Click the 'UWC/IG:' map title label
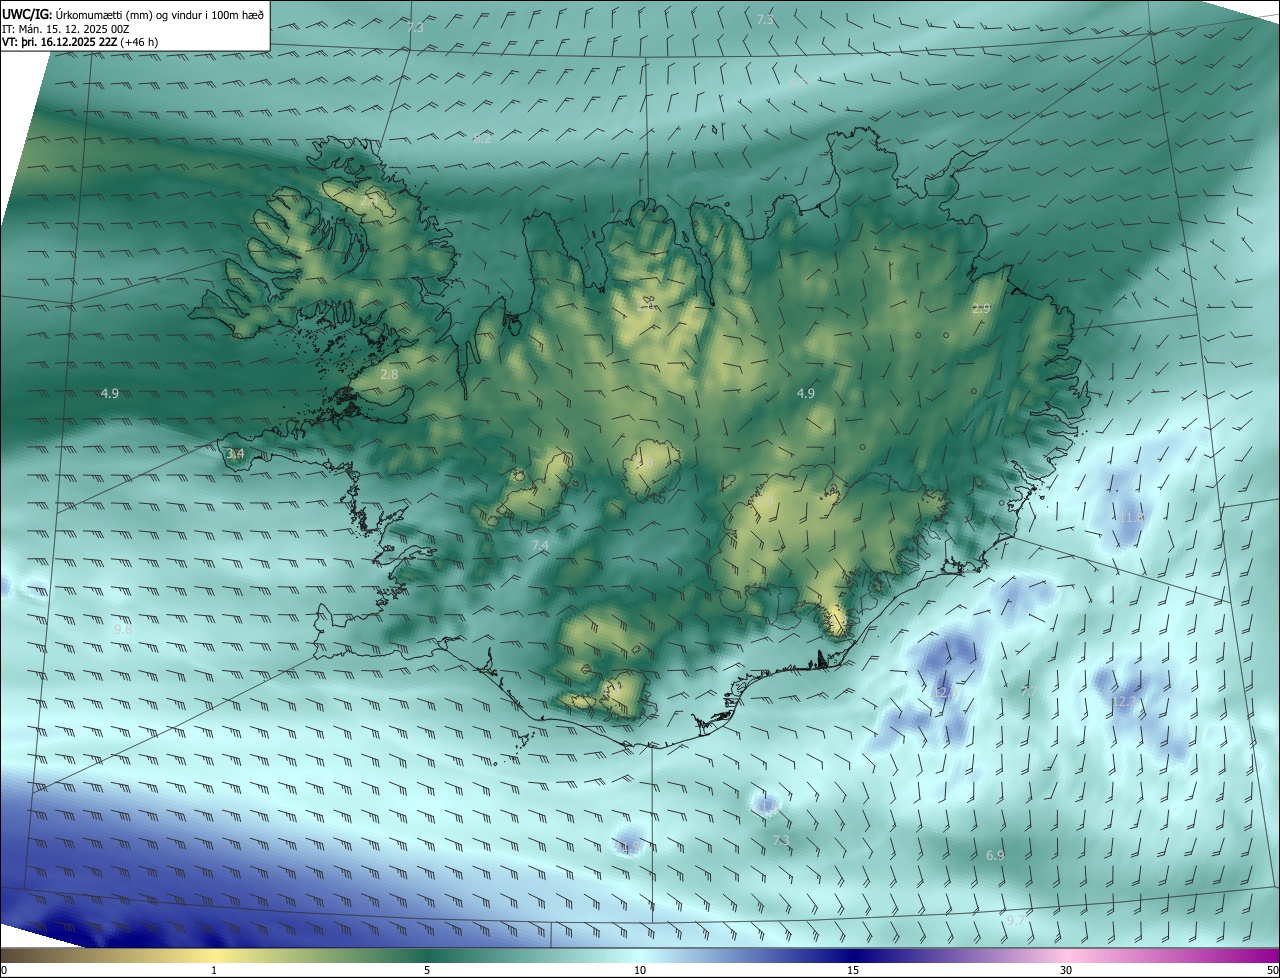 click(27, 14)
